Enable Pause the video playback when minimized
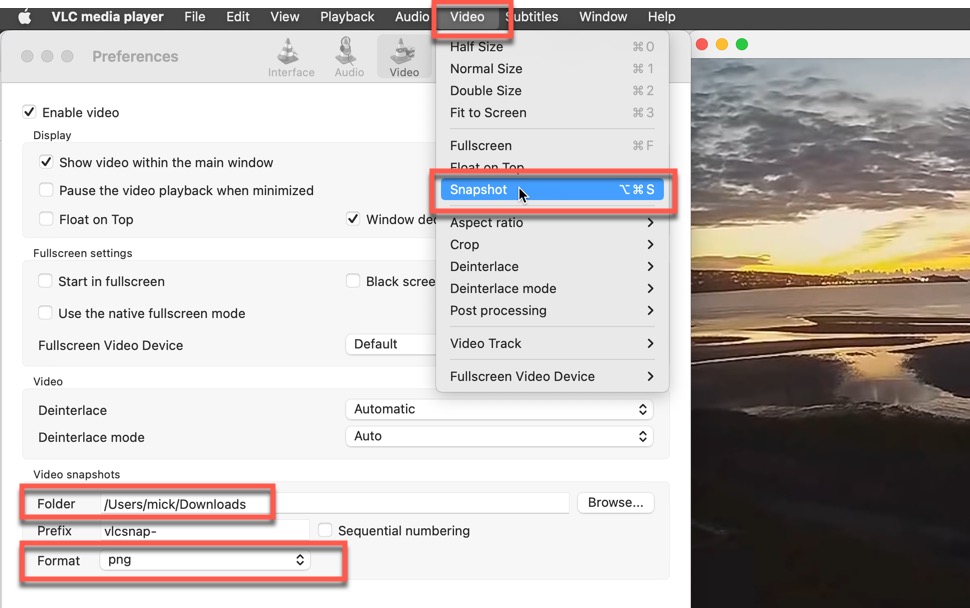 pyautogui.click(x=46, y=190)
